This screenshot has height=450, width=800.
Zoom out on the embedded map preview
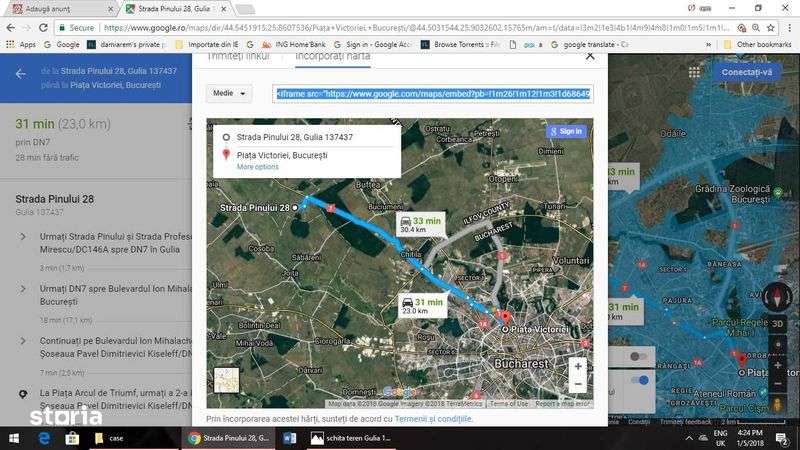click(x=578, y=384)
